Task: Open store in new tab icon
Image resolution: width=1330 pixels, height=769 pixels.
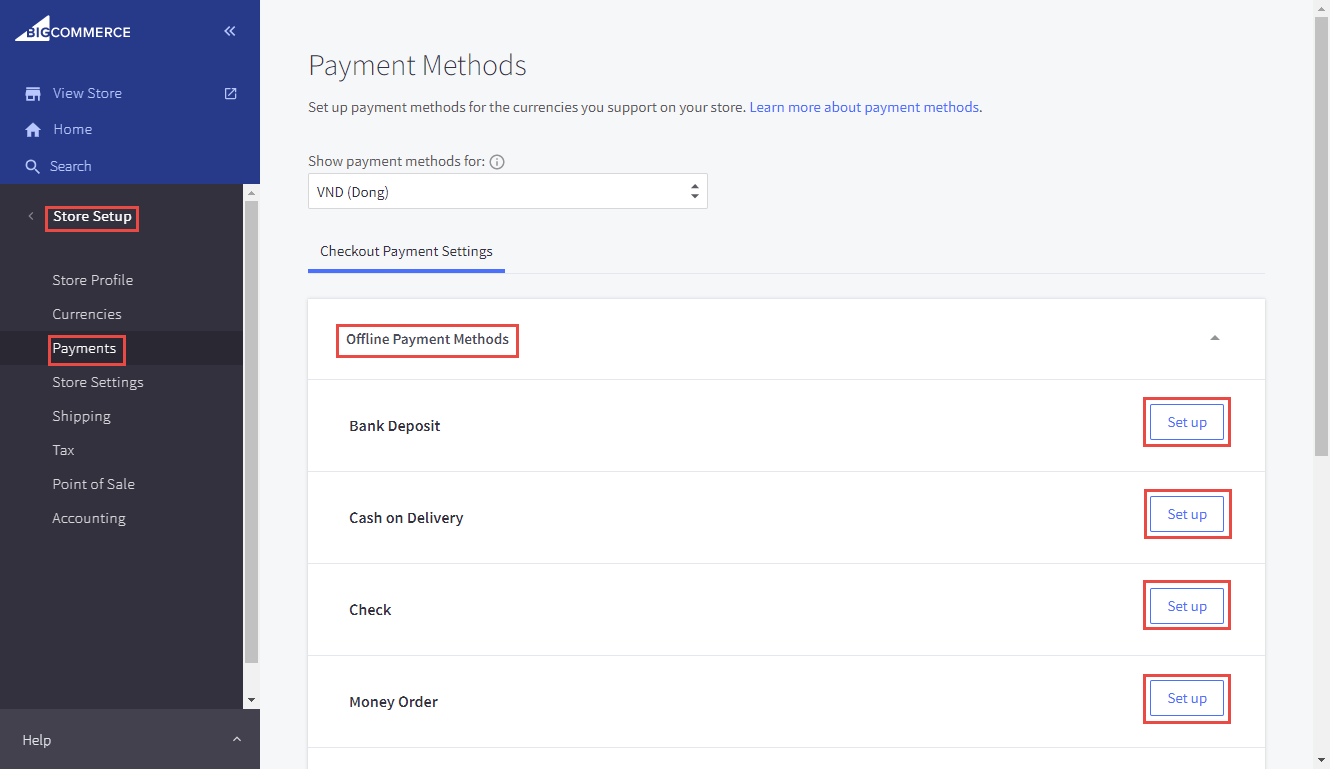Action: 230,93
